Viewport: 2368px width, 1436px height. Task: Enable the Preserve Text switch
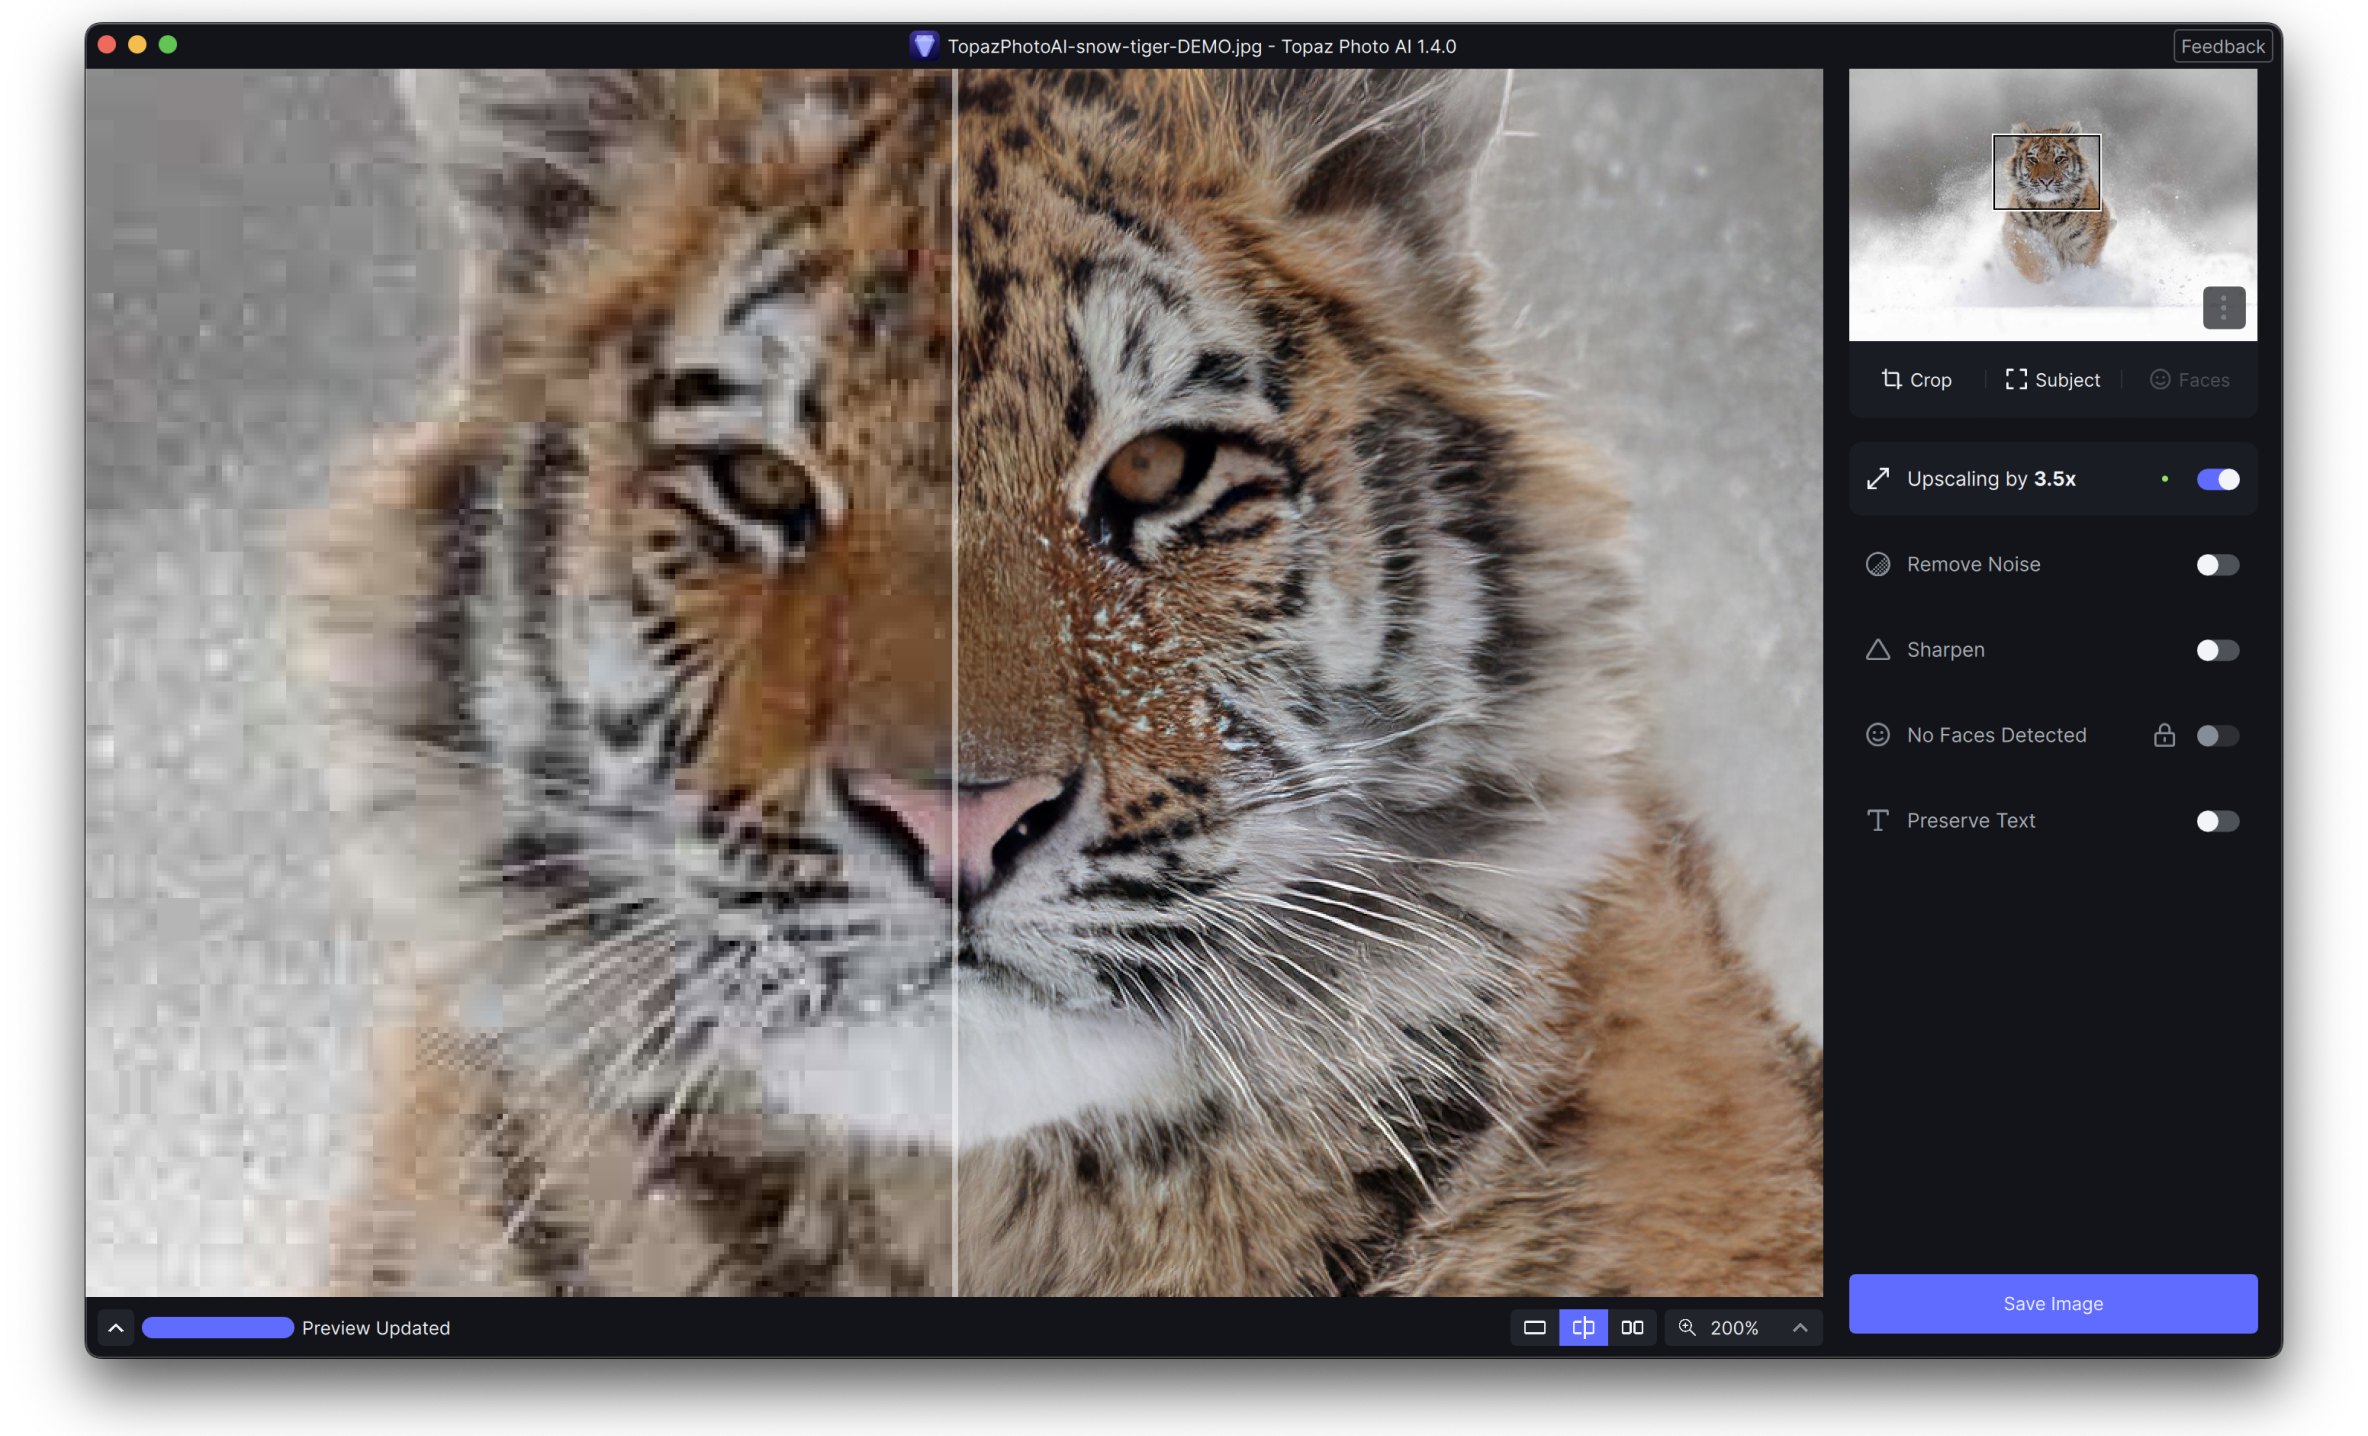click(2217, 821)
